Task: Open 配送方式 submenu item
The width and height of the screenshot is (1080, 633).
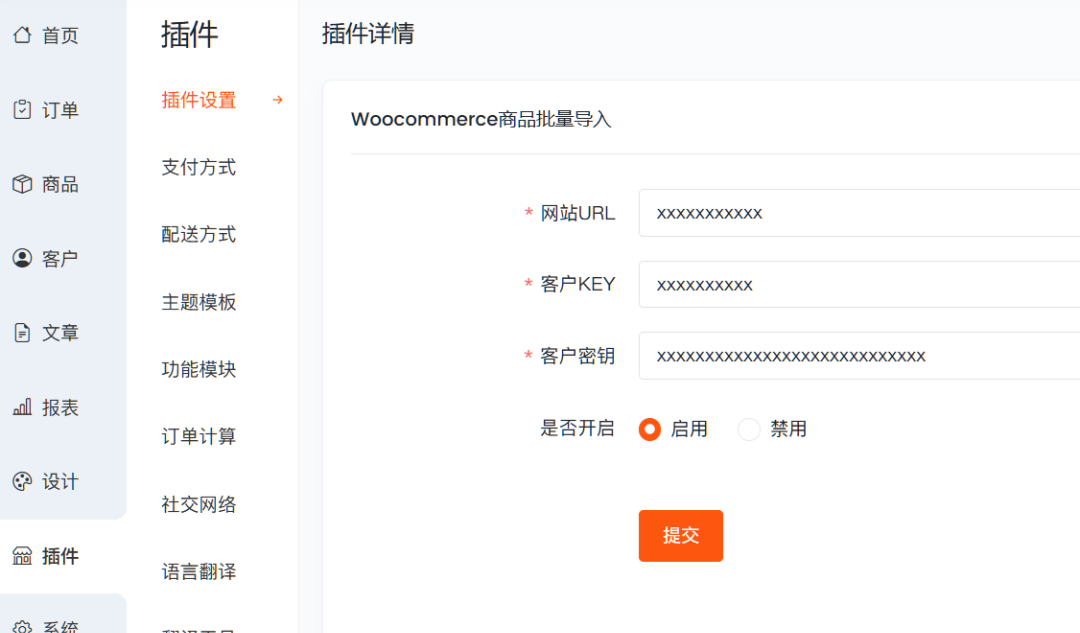Action: (199, 234)
